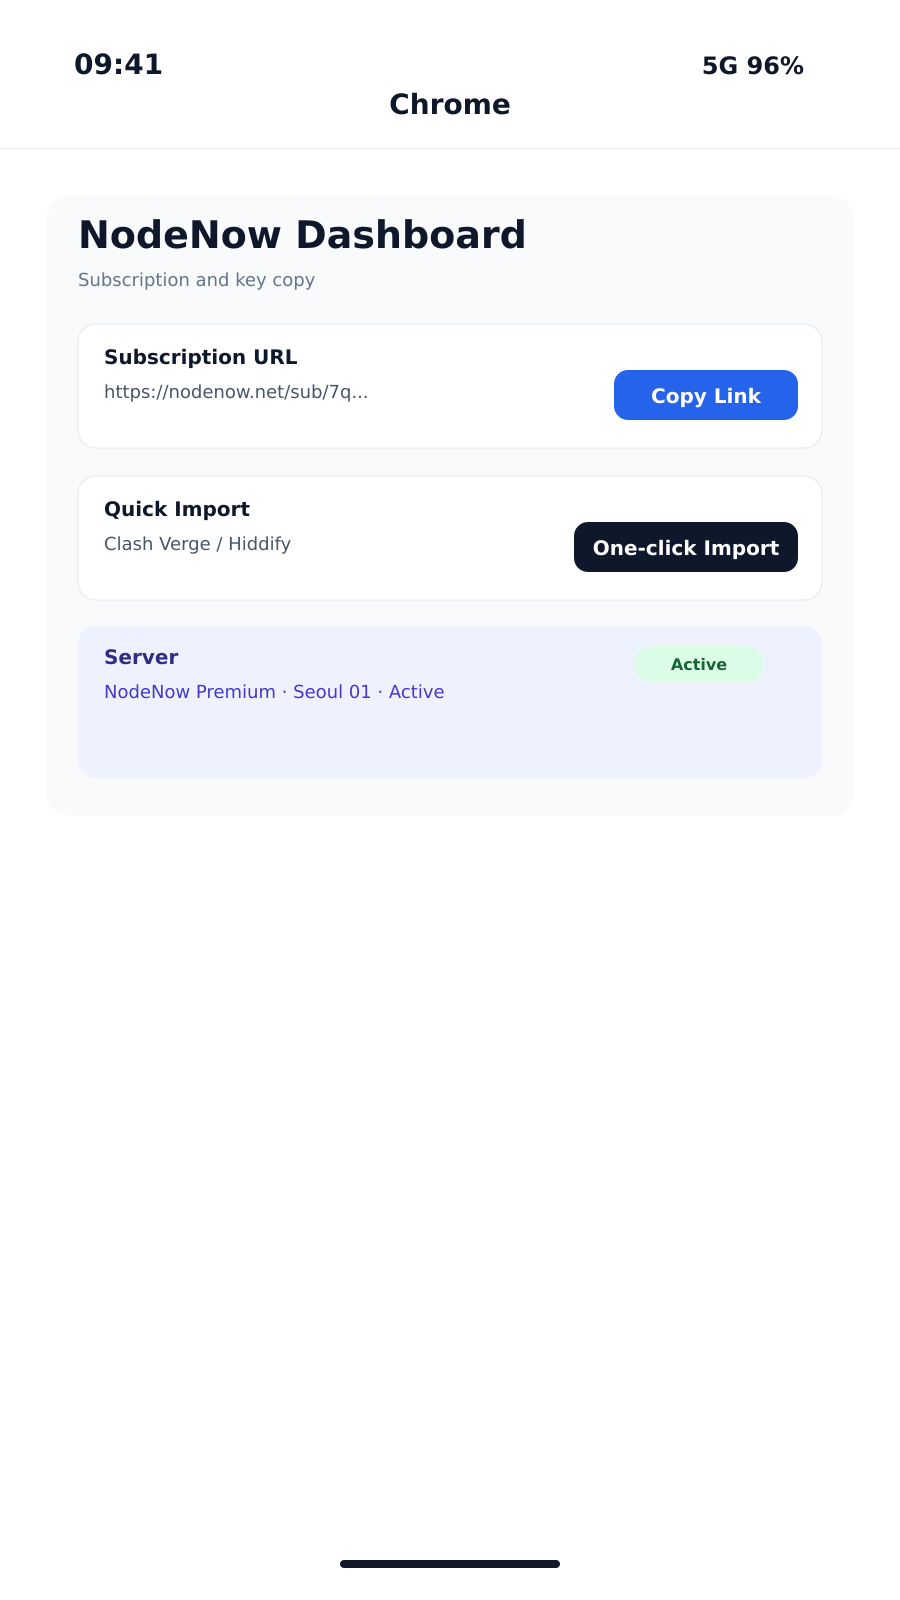Click the NodeNow Premium Seoul 01 text
The image size is (900, 1600).
(x=274, y=692)
